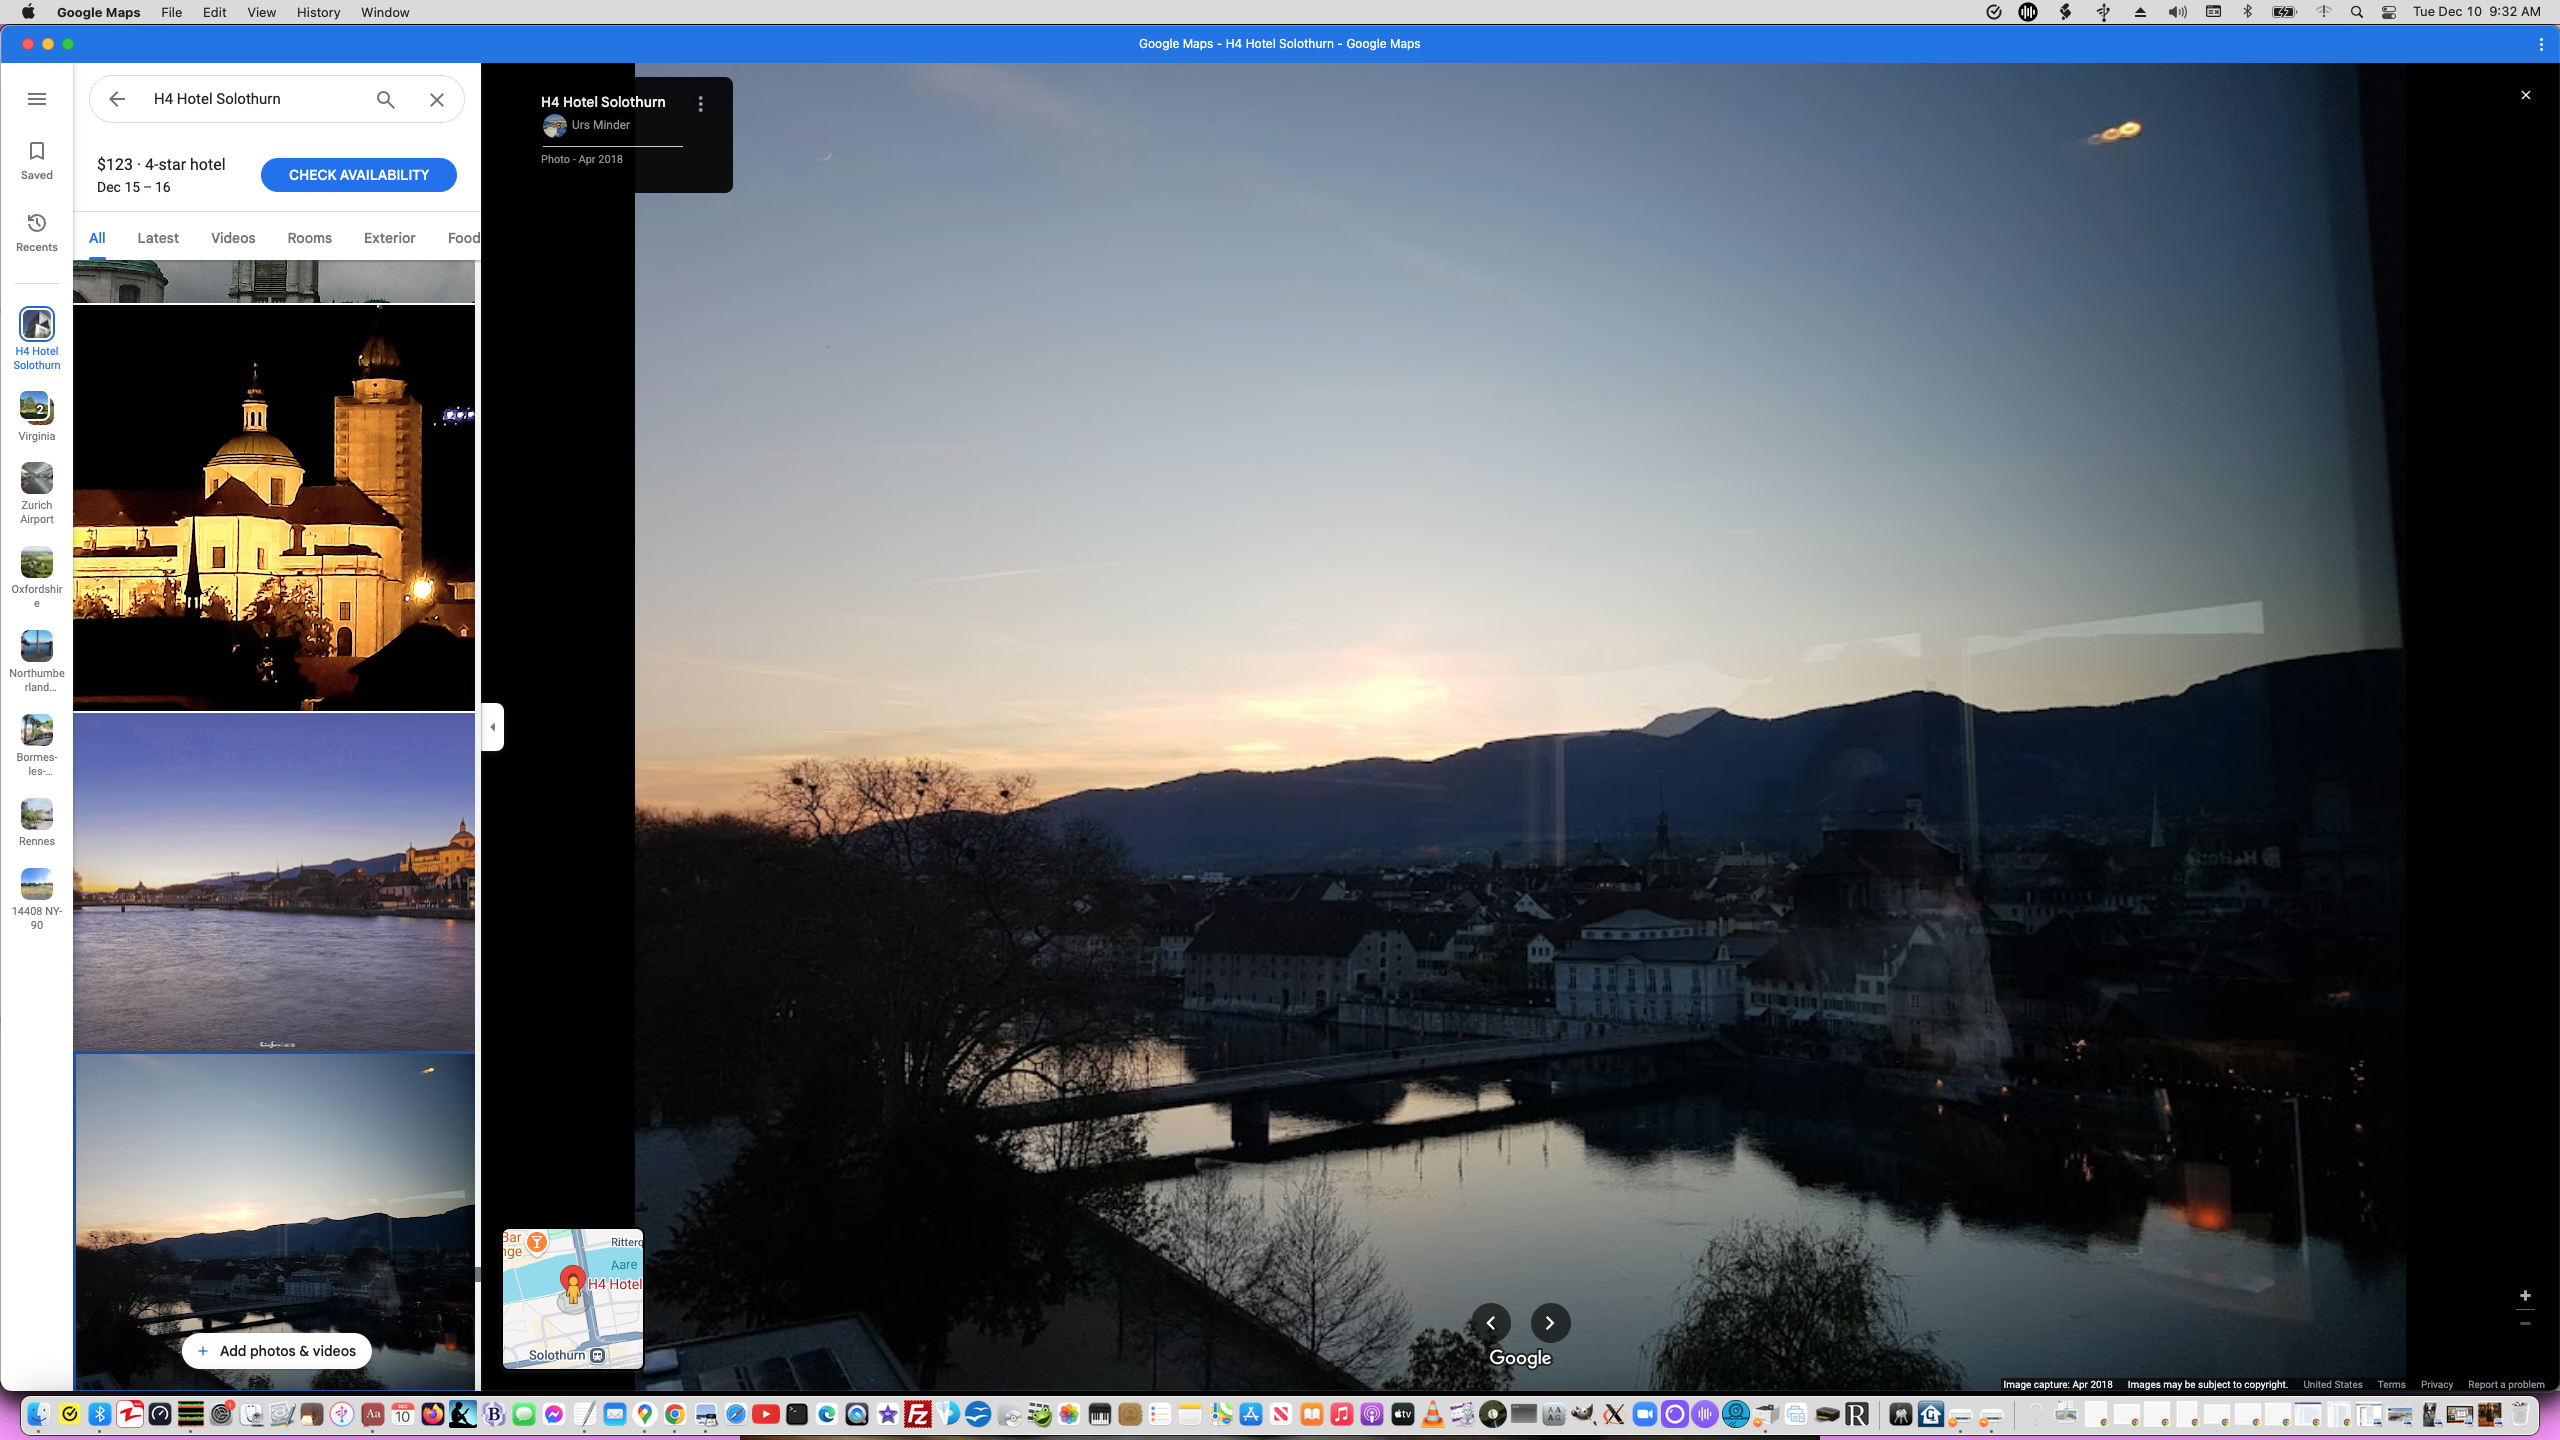Show the next photo arrow
Viewport: 2560px width, 1440px height.
pyautogui.click(x=1550, y=1323)
